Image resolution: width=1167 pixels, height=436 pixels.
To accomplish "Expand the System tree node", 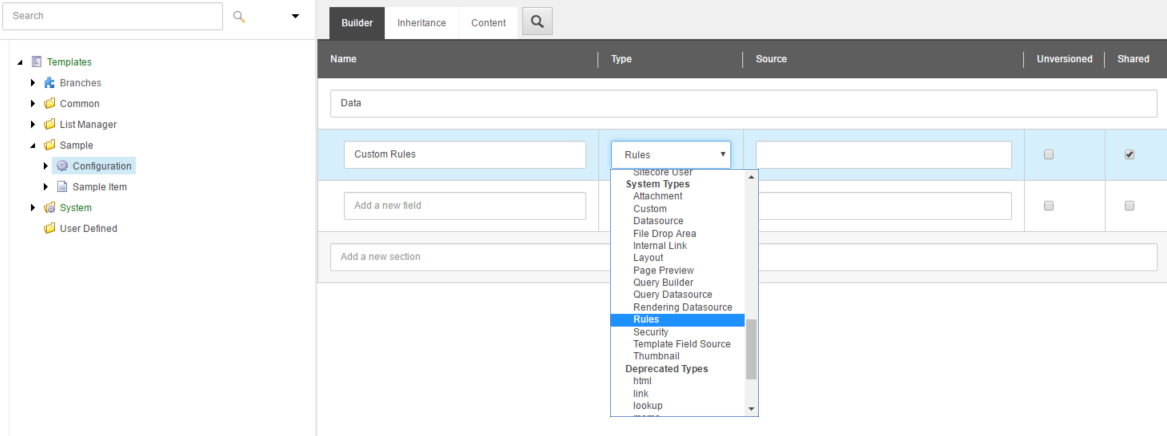I will coord(33,208).
